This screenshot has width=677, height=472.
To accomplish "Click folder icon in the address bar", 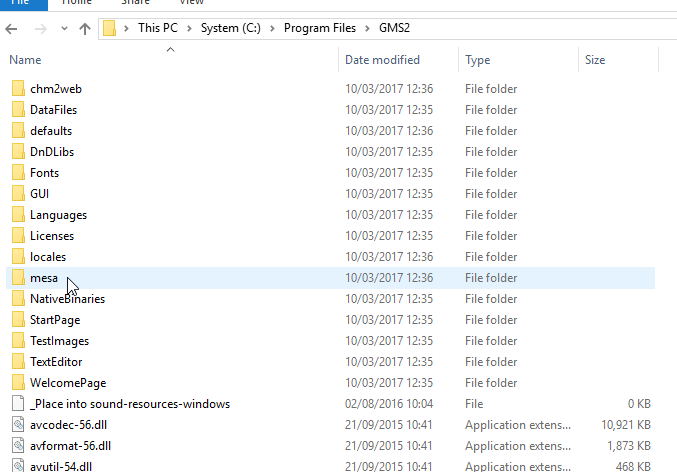I will pos(110,29).
